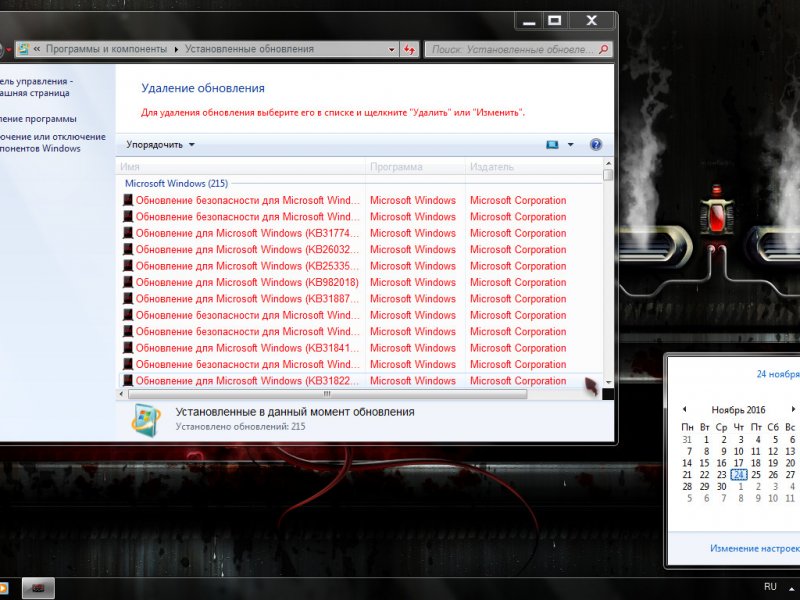
Task: Collapse the Microsoft Windows (215) group
Action: click(177, 183)
